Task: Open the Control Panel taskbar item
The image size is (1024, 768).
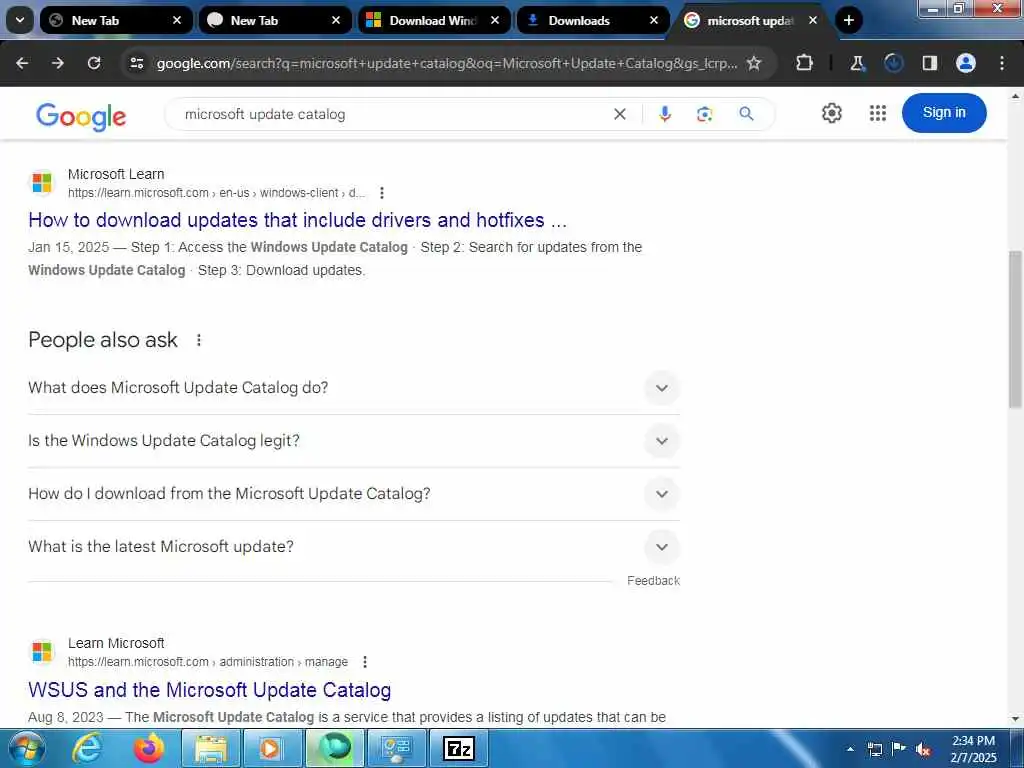Action: click(x=396, y=748)
